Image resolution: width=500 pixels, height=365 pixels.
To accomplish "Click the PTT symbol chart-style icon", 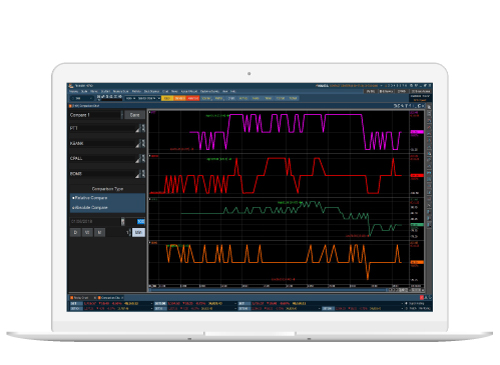I will pos(138,129).
